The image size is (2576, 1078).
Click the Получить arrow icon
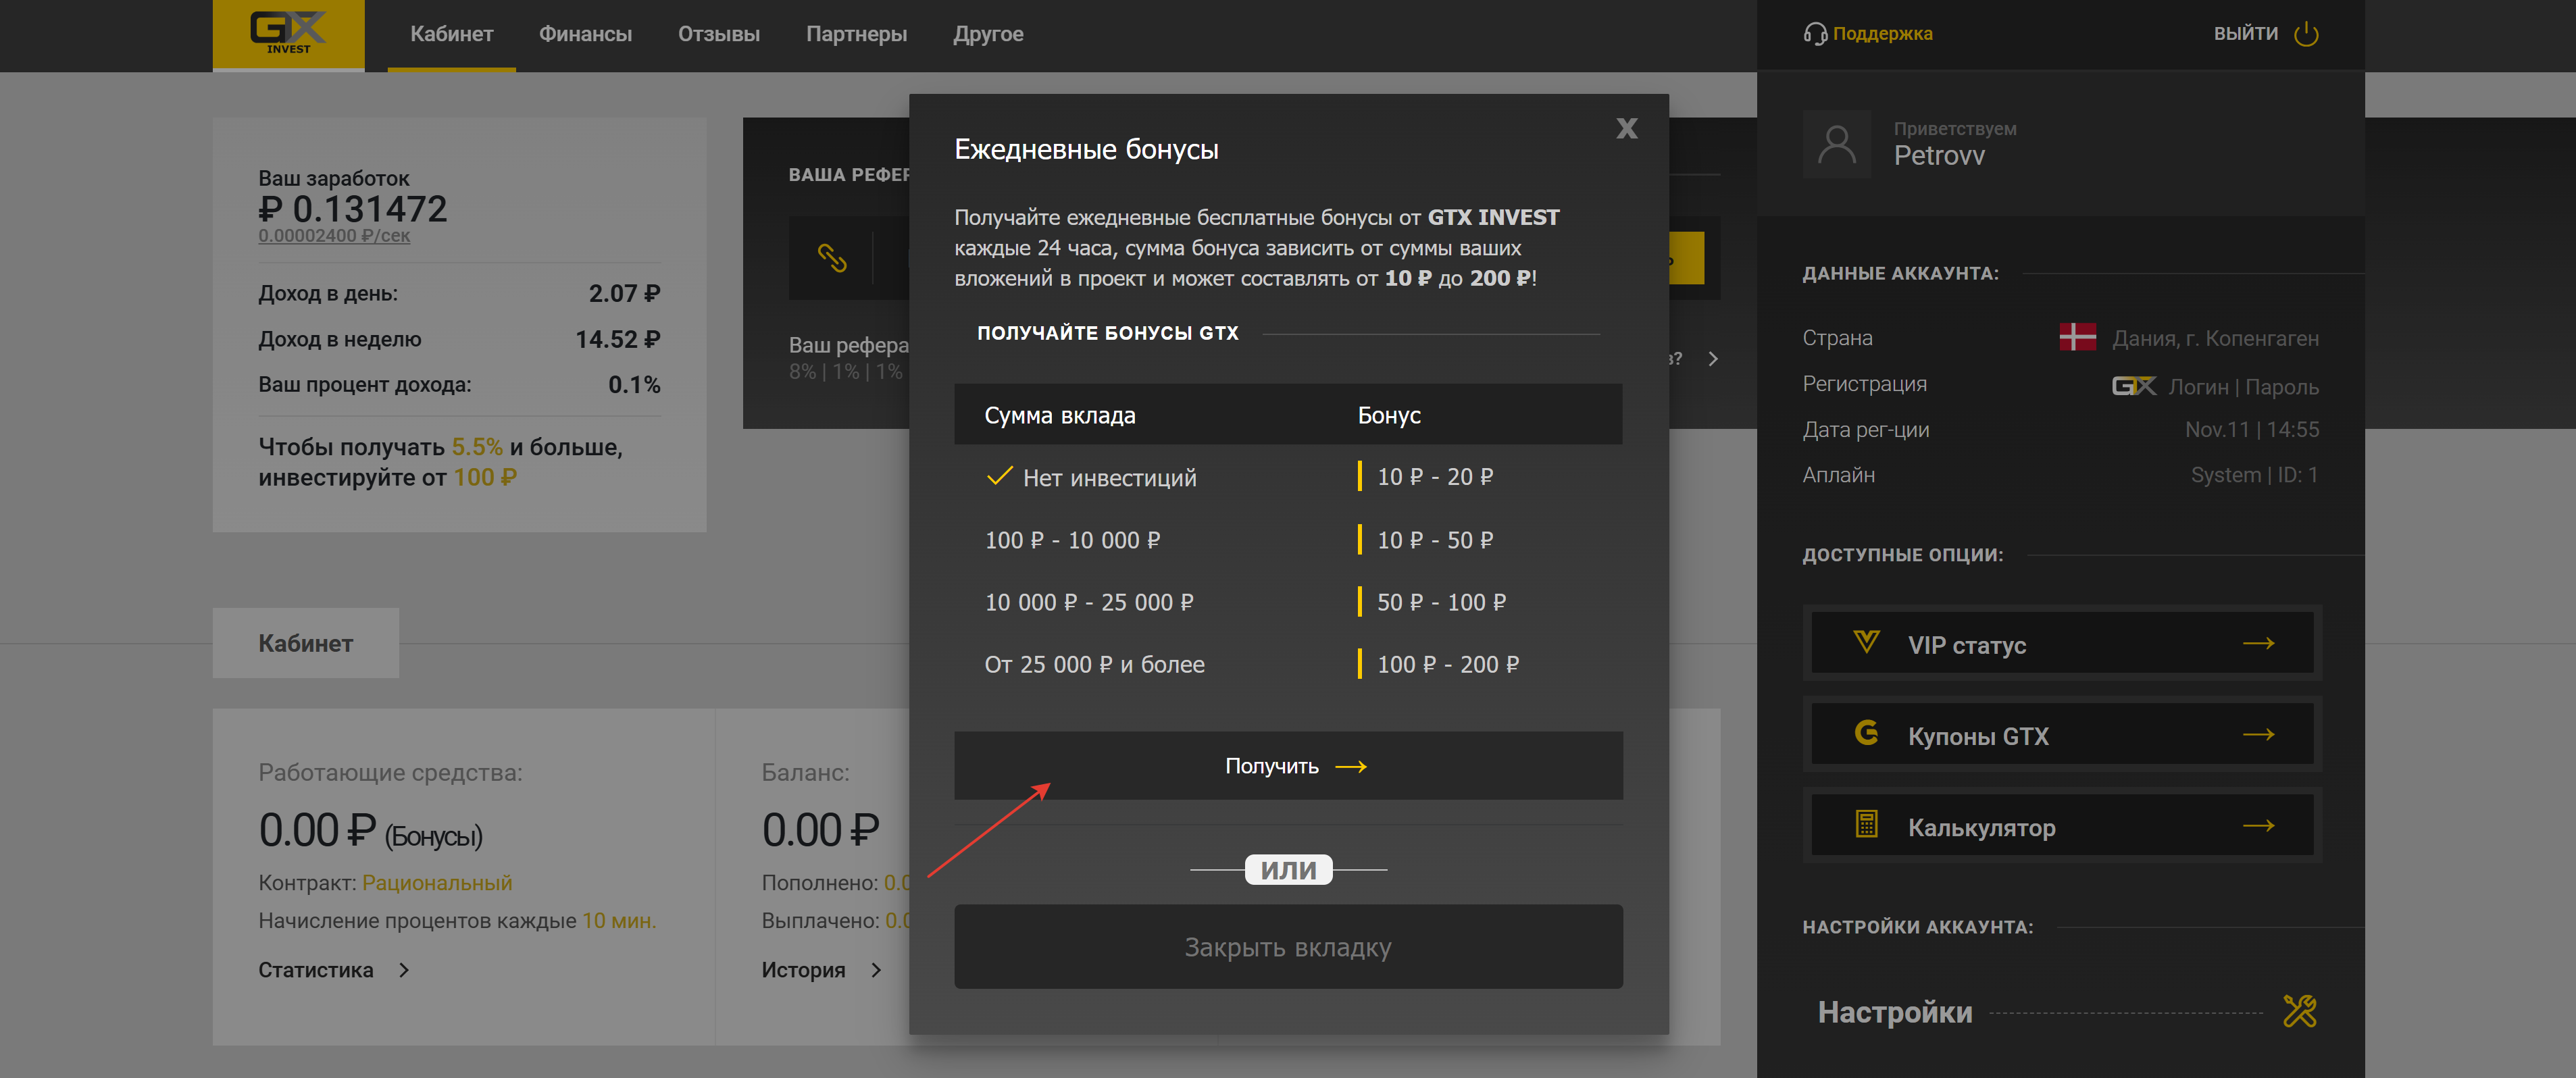(1351, 767)
